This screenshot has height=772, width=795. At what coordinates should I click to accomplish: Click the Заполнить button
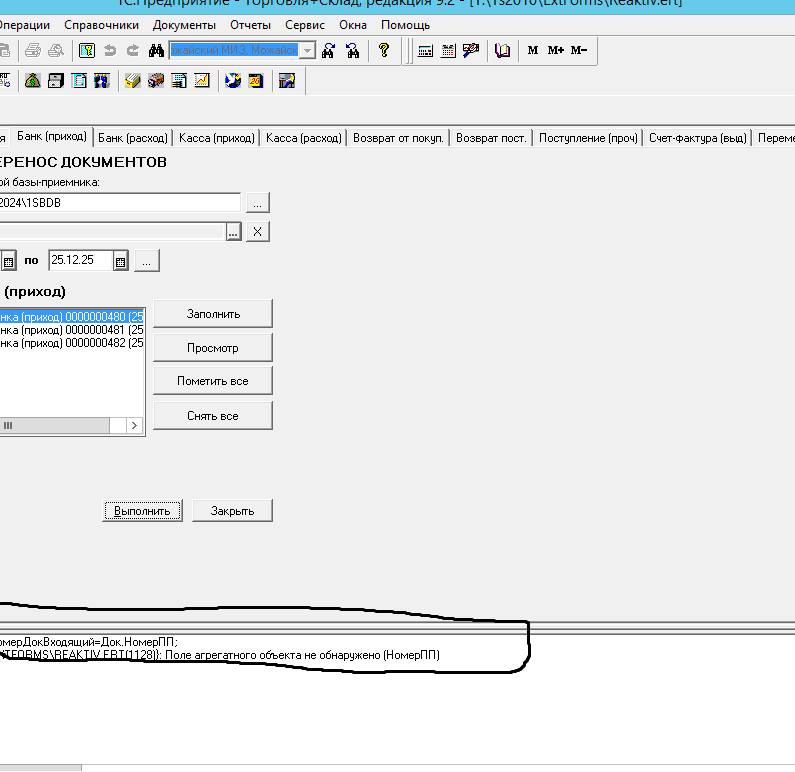pyautogui.click(x=213, y=314)
